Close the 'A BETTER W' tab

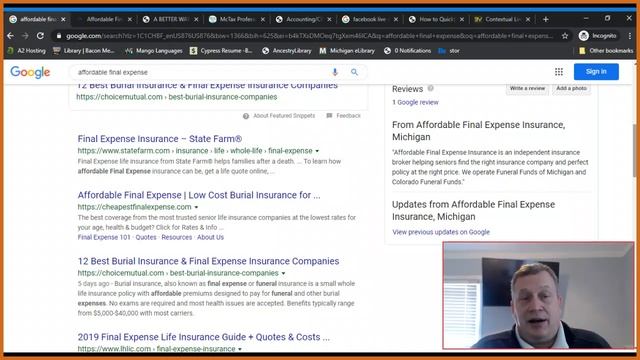click(196, 19)
